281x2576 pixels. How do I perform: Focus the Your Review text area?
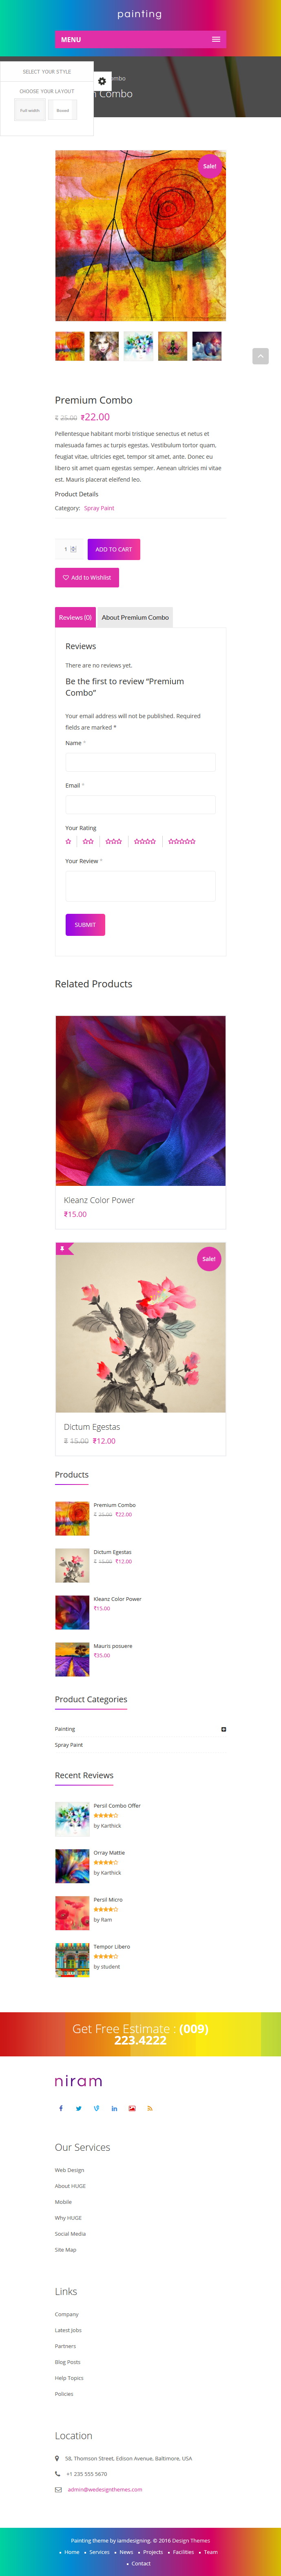point(140,886)
